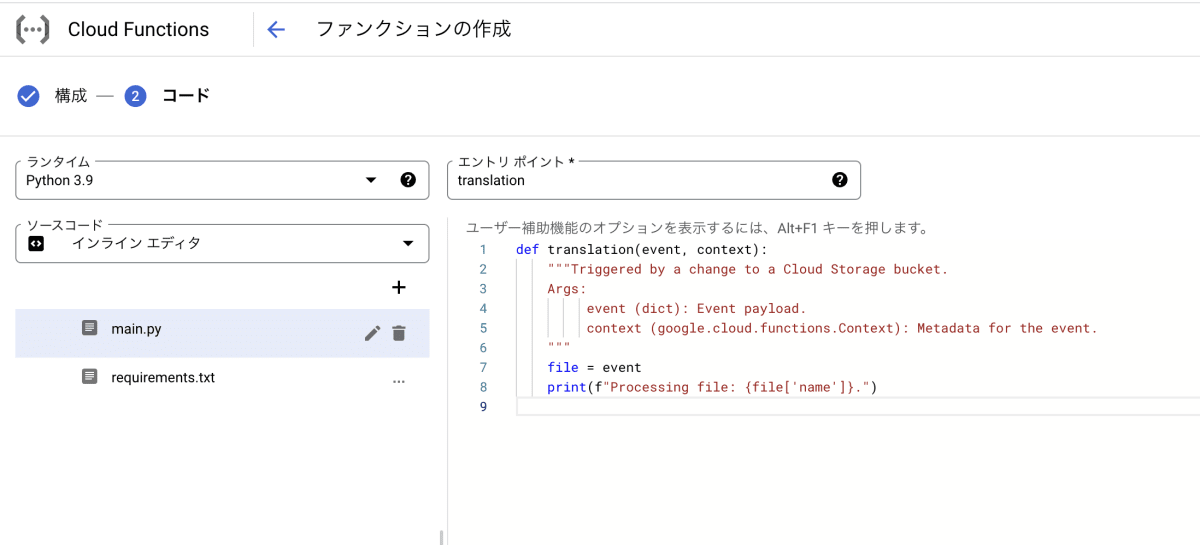Click the print statement on line 8
1200x545 pixels.
pyautogui.click(x=712, y=387)
